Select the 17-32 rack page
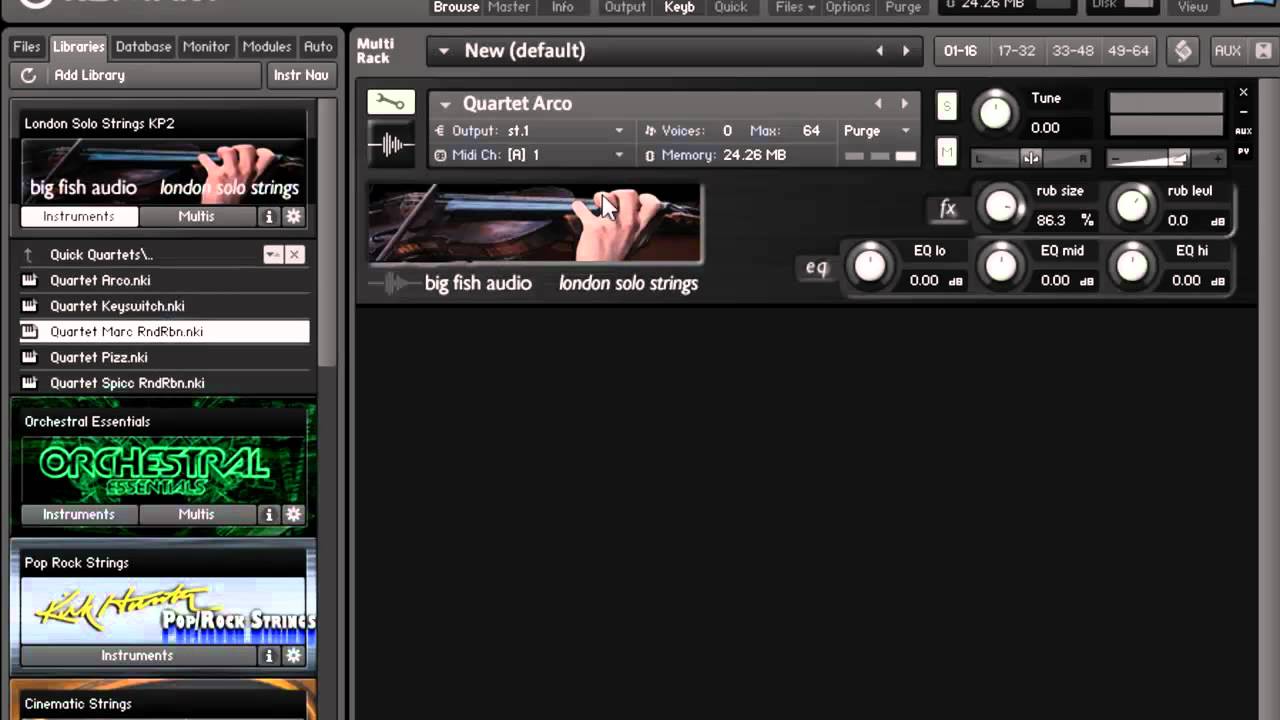The height and width of the screenshot is (720, 1280). (1016, 51)
